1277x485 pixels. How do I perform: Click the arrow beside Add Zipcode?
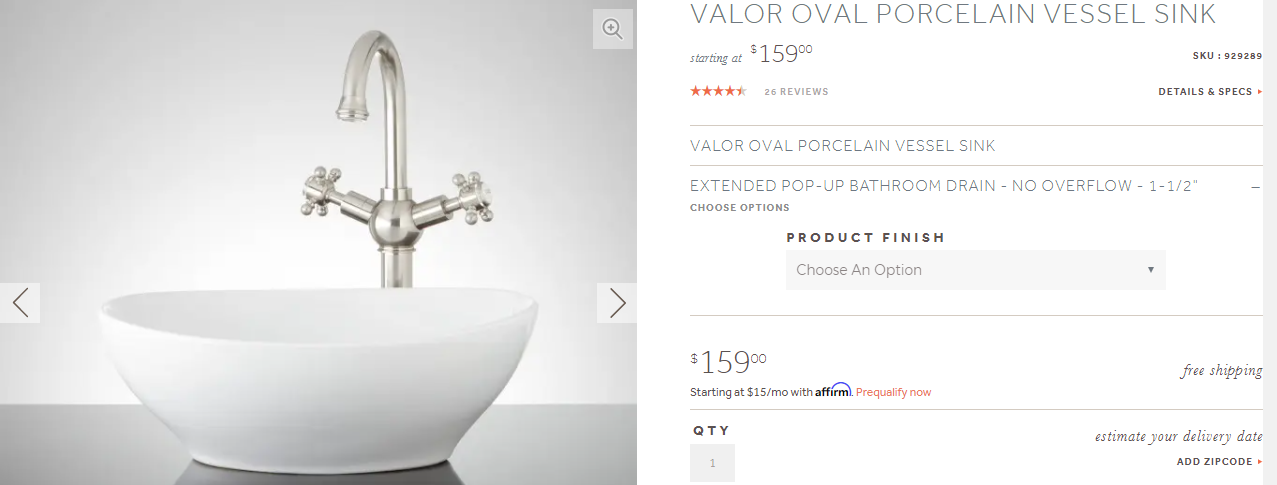1260,462
